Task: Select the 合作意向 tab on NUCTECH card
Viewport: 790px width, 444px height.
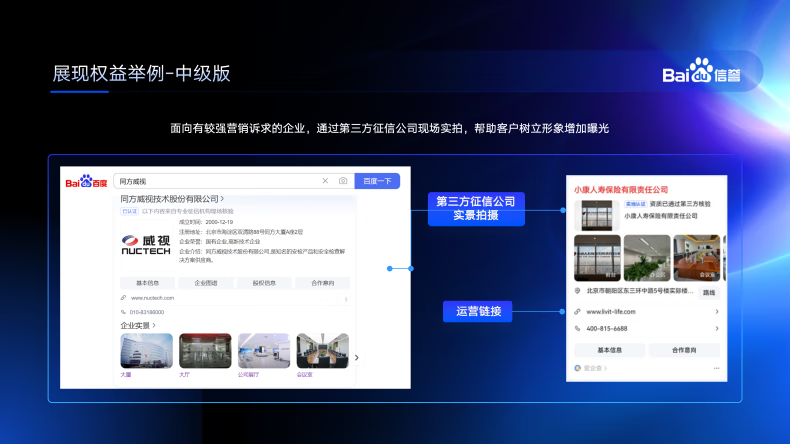Action: click(322, 283)
